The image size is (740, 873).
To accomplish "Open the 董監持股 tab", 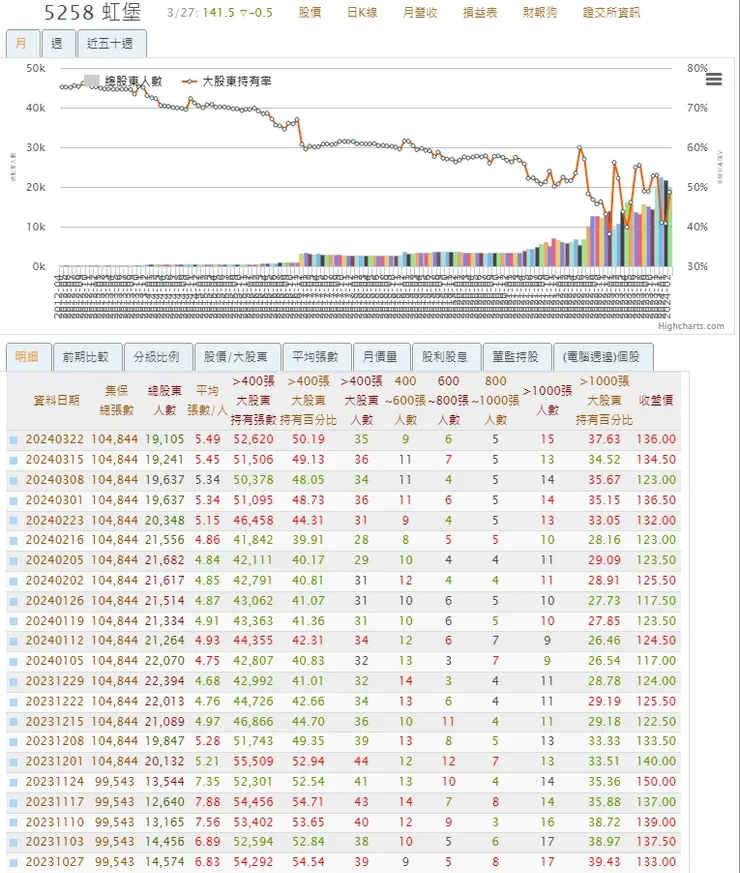I will coord(516,356).
